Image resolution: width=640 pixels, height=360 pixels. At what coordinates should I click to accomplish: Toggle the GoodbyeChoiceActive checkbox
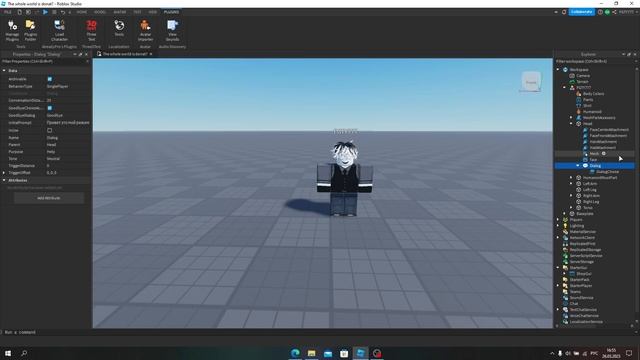[50, 108]
